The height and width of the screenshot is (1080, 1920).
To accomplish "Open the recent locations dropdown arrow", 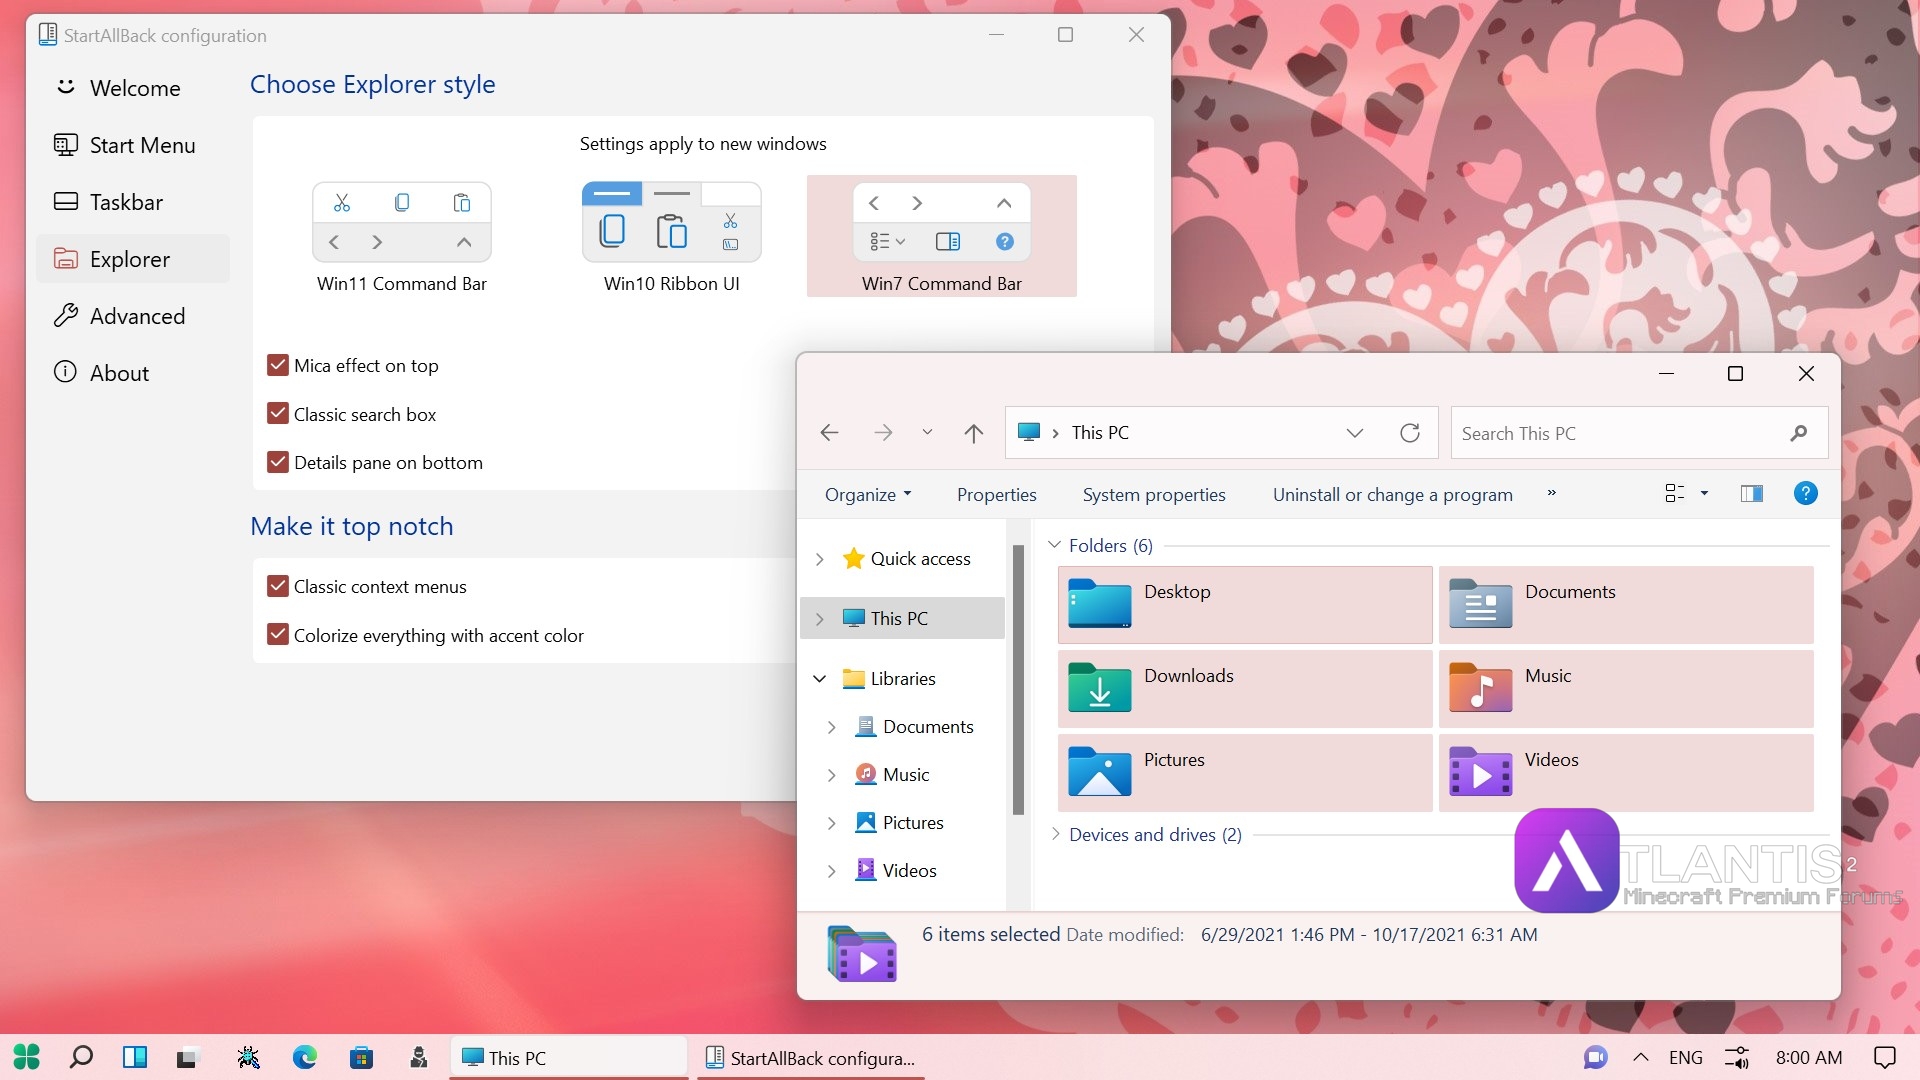I will tap(927, 433).
